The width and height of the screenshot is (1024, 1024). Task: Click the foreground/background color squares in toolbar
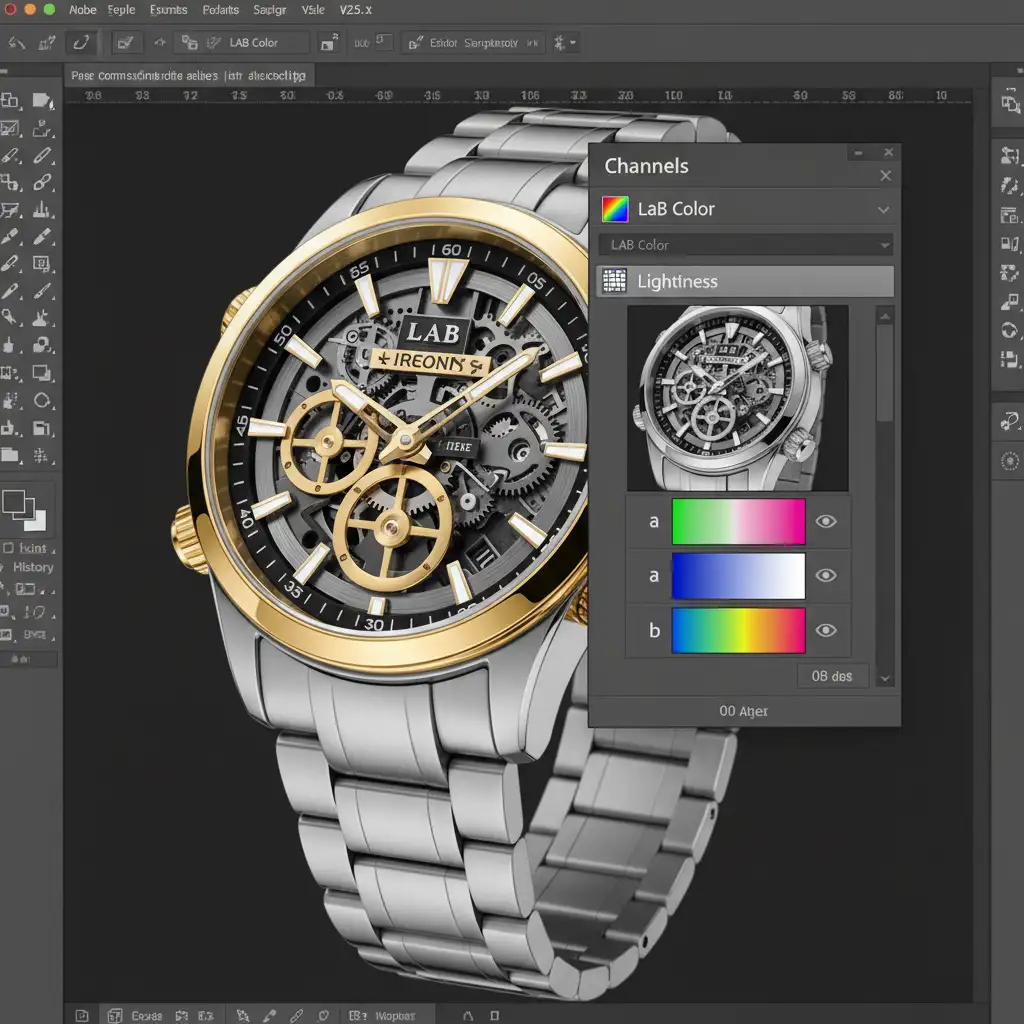click(x=24, y=509)
